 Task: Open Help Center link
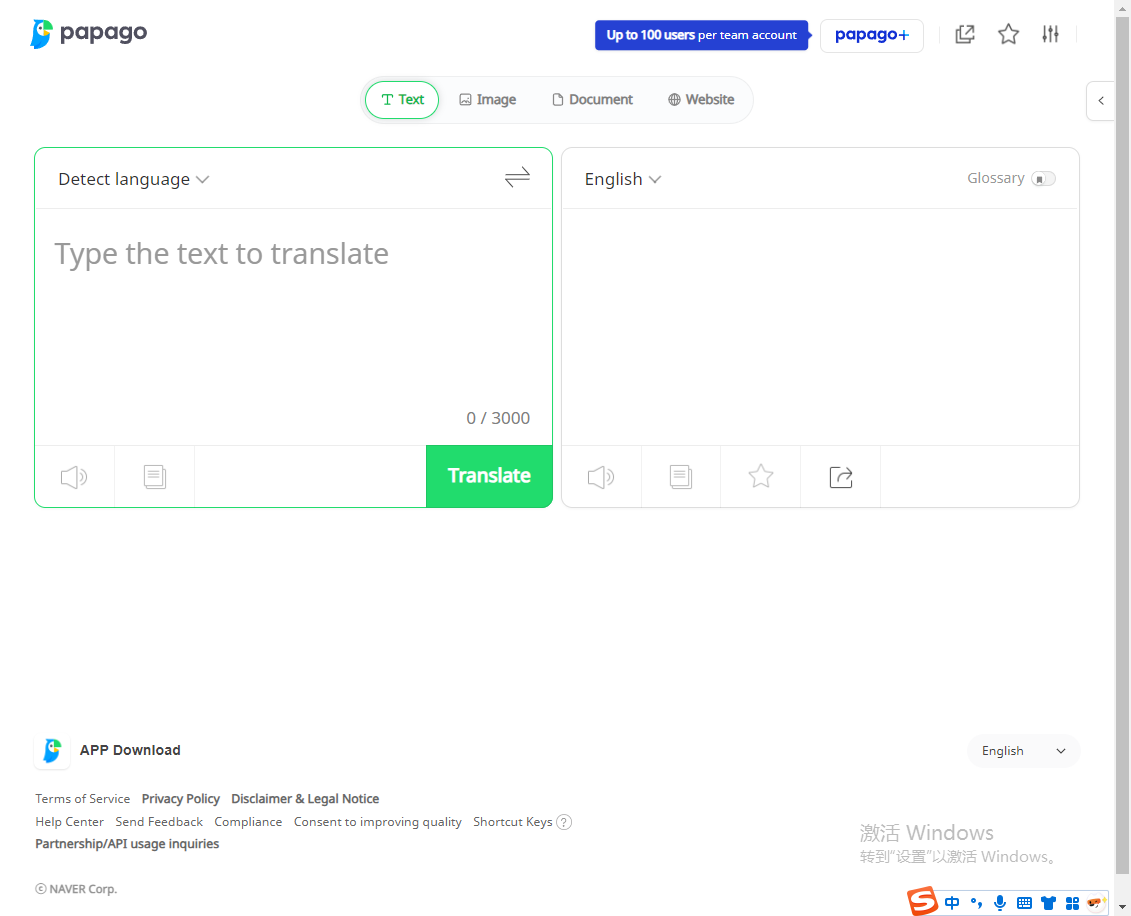coord(69,822)
